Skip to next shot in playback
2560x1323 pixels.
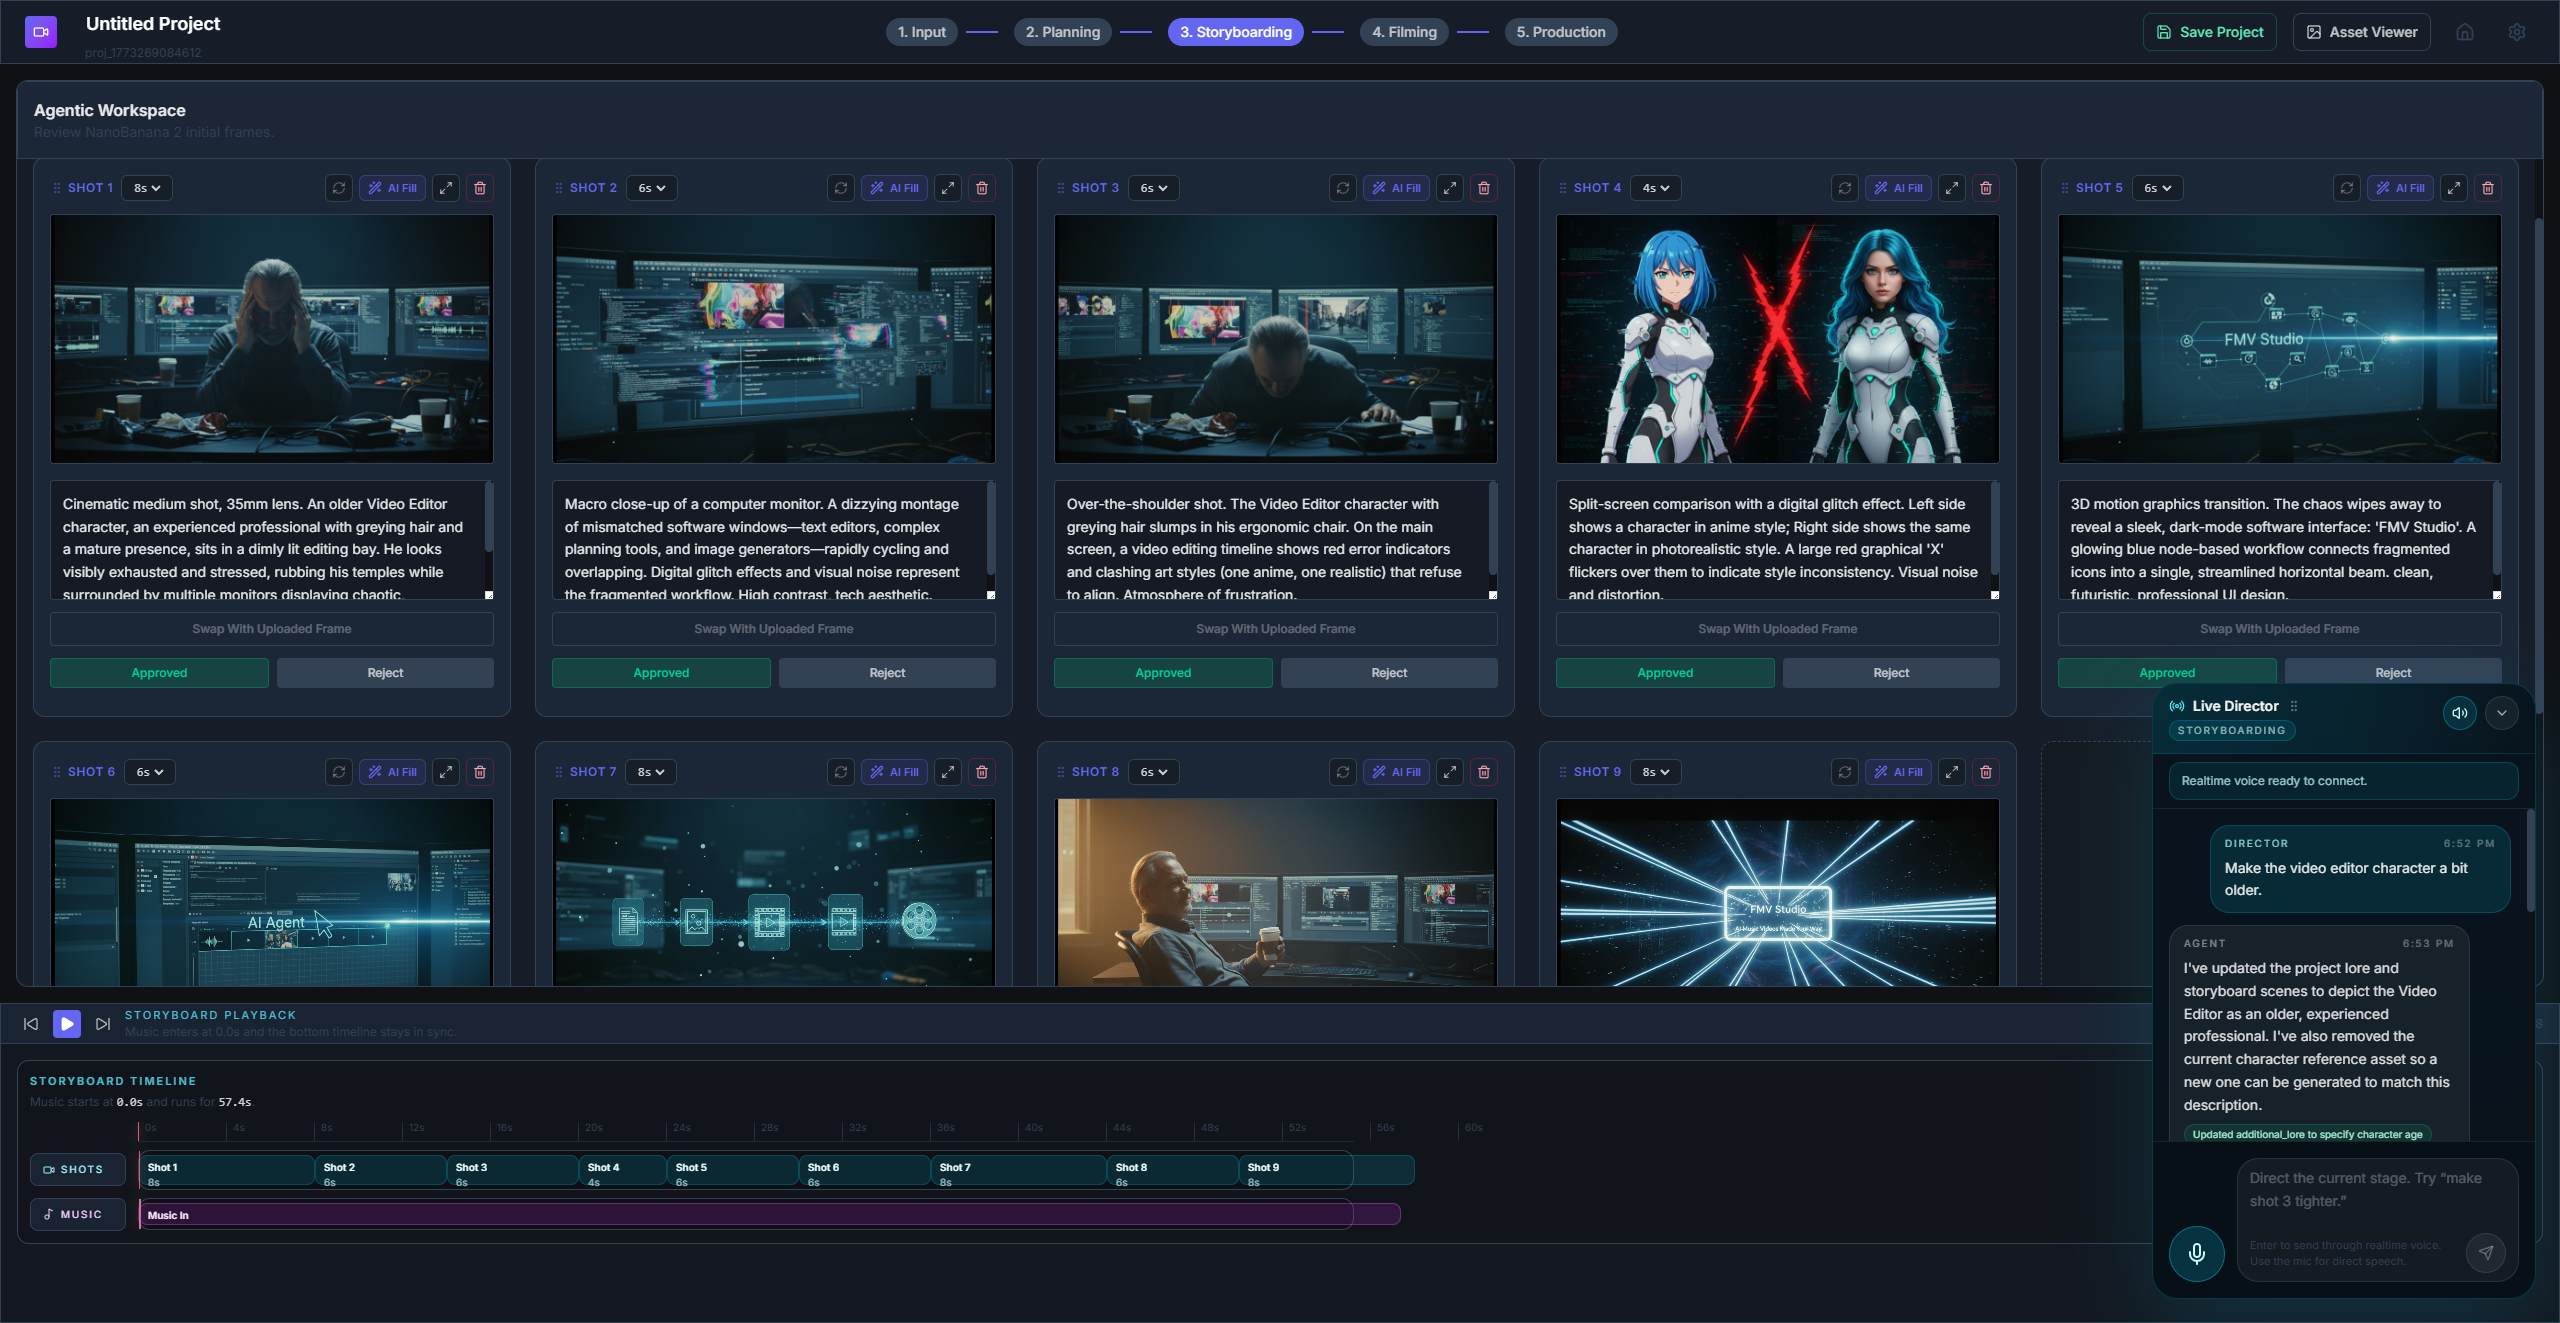102,1024
